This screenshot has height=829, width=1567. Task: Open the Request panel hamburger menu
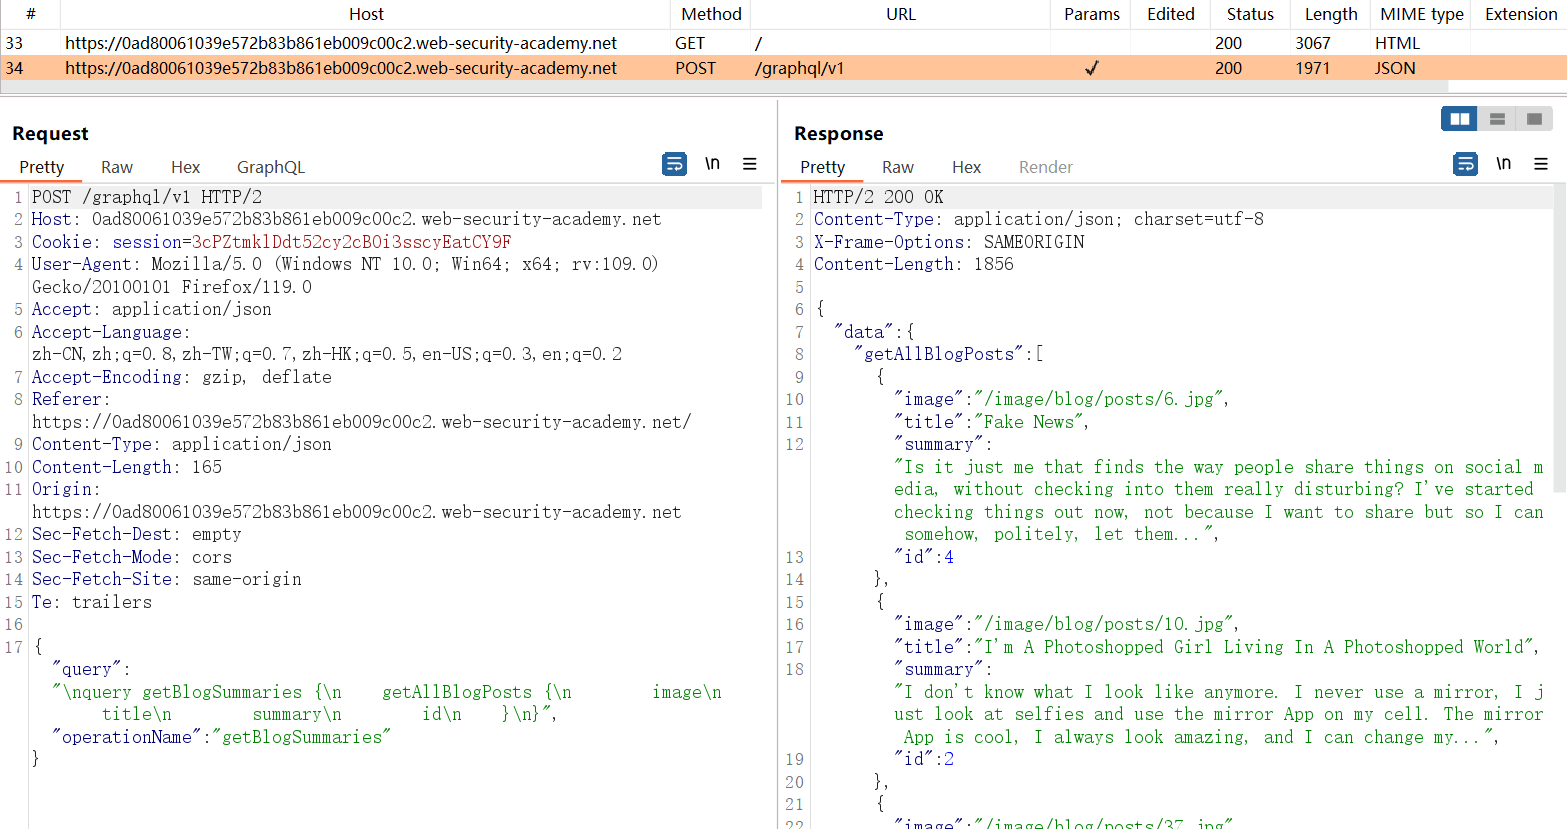749,164
